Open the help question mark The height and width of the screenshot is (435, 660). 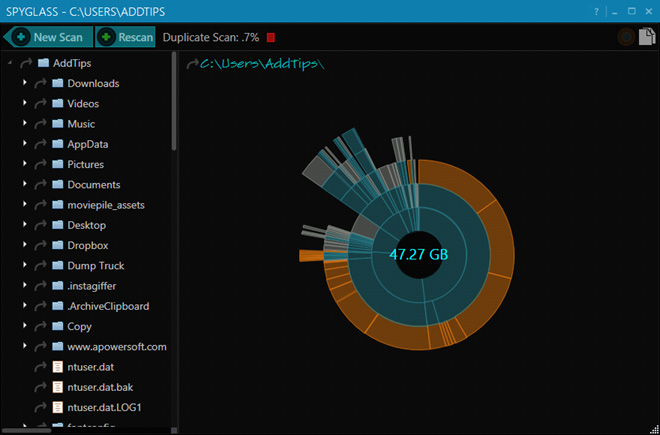click(596, 12)
